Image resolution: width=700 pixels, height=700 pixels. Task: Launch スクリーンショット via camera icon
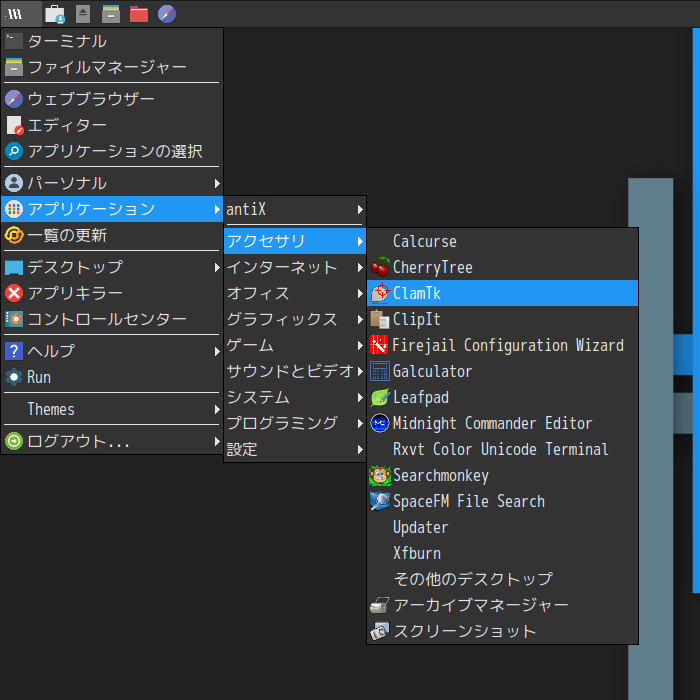pyautogui.click(x=380, y=631)
